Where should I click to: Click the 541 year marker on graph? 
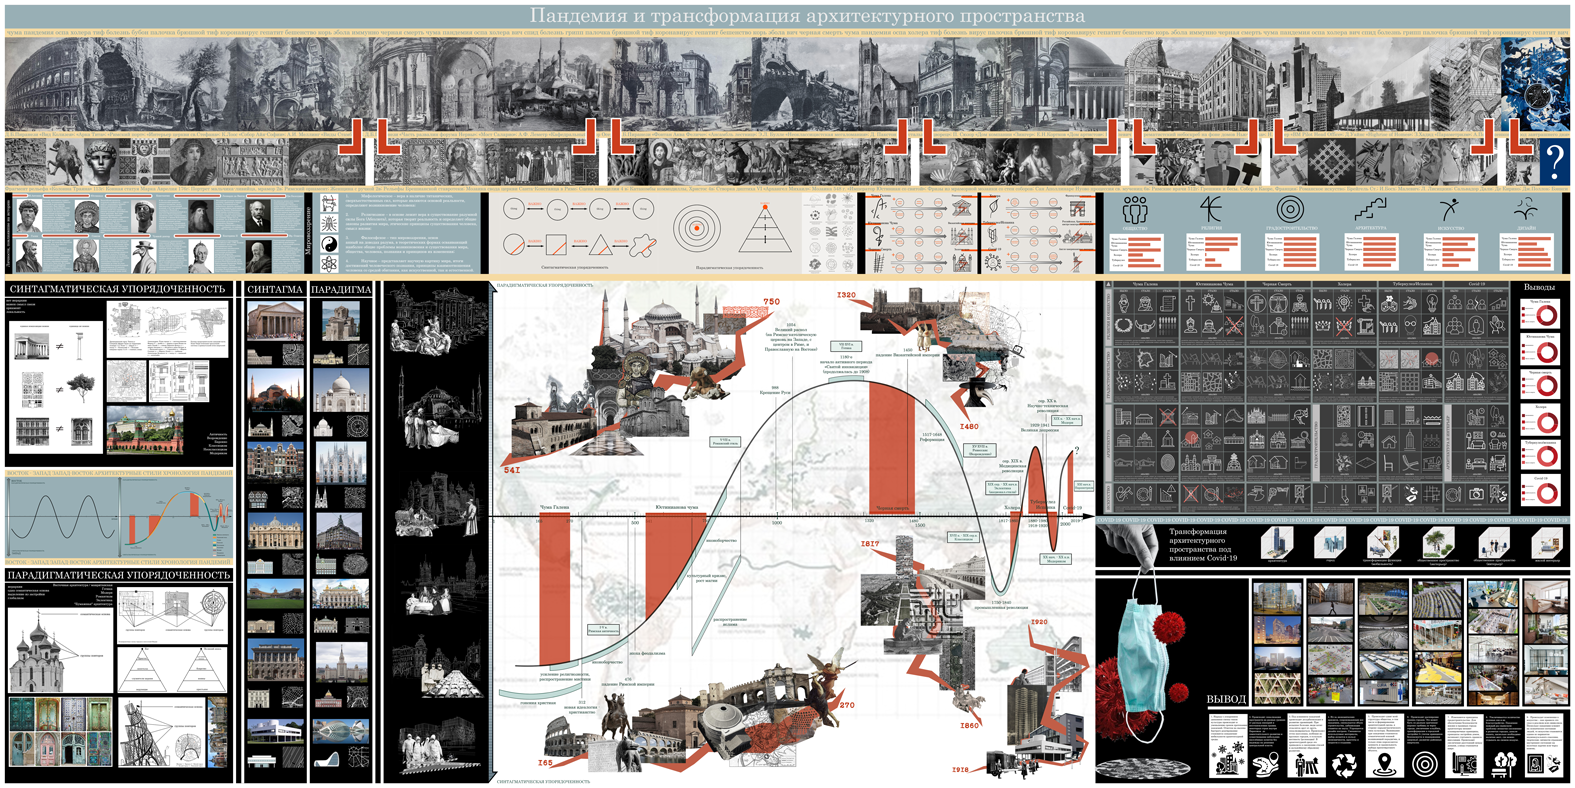512,469
